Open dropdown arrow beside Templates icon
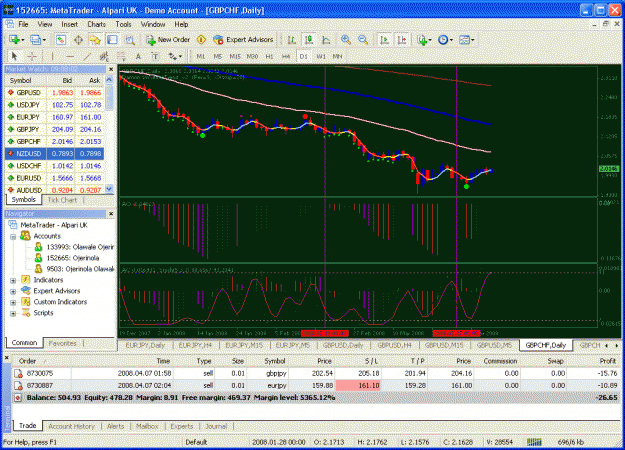 [x=472, y=40]
